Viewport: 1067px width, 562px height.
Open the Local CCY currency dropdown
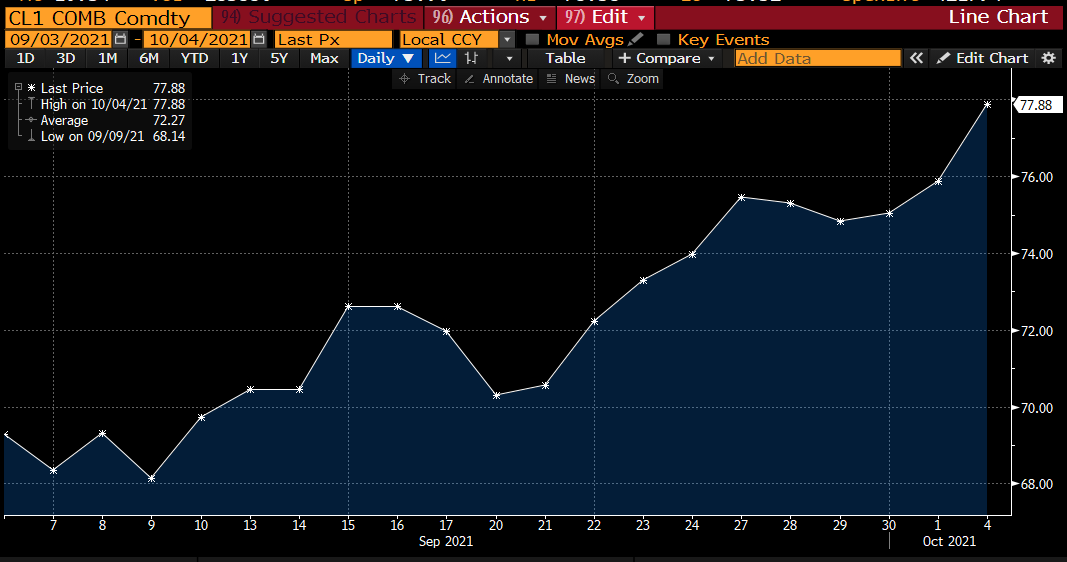point(507,39)
